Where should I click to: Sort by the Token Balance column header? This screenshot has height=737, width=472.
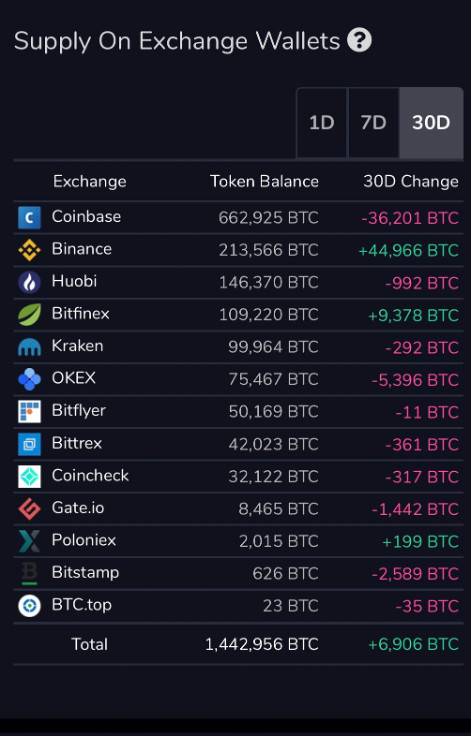click(264, 181)
